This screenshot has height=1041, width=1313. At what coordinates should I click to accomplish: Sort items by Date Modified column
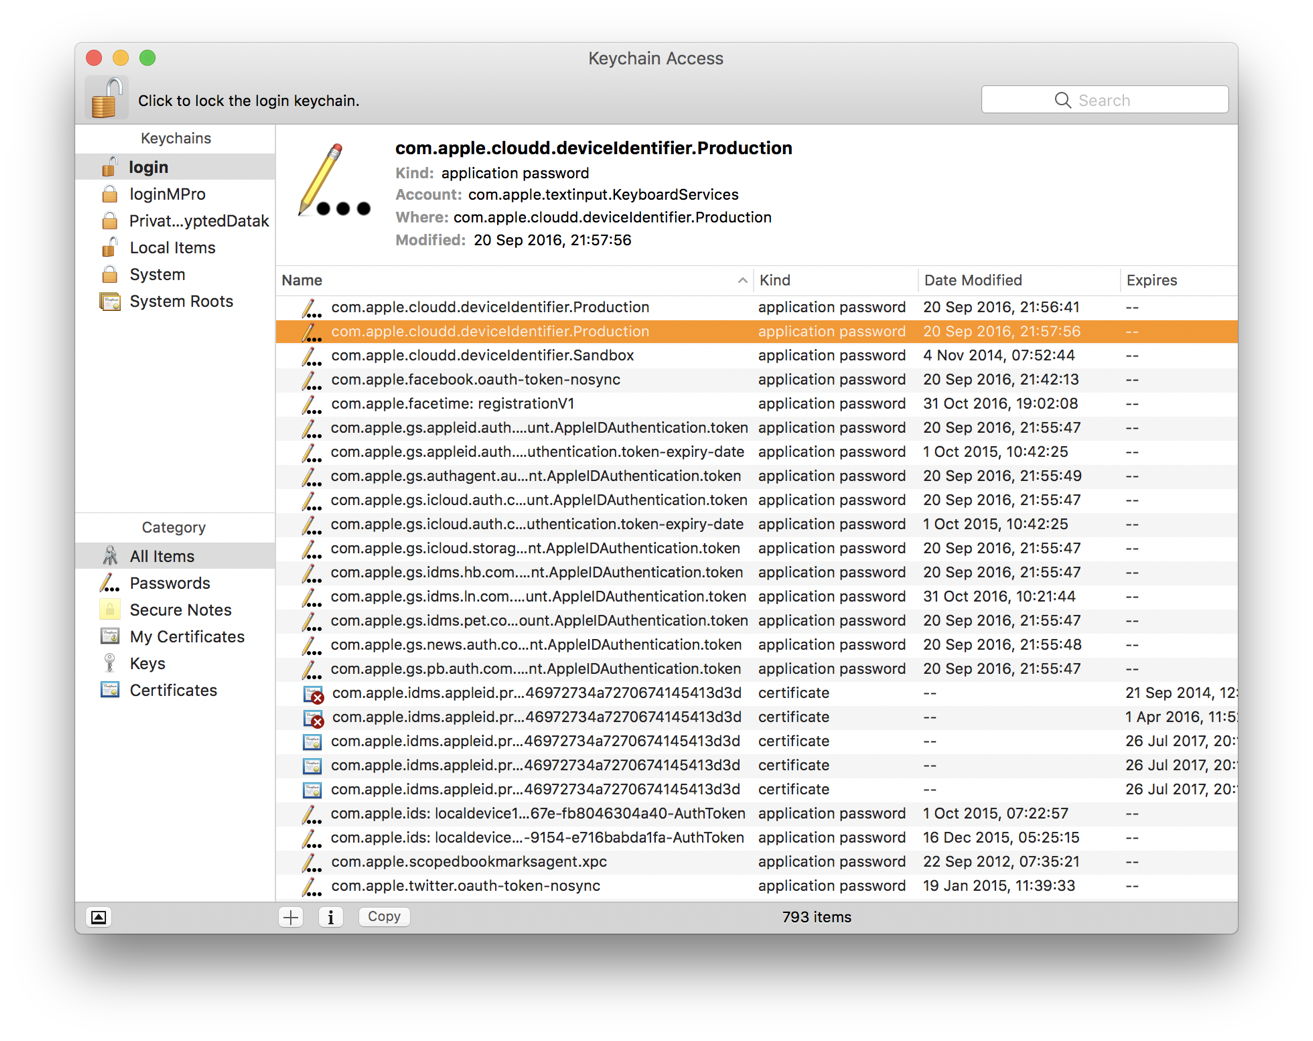pyautogui.click(x=1015, y=280)
